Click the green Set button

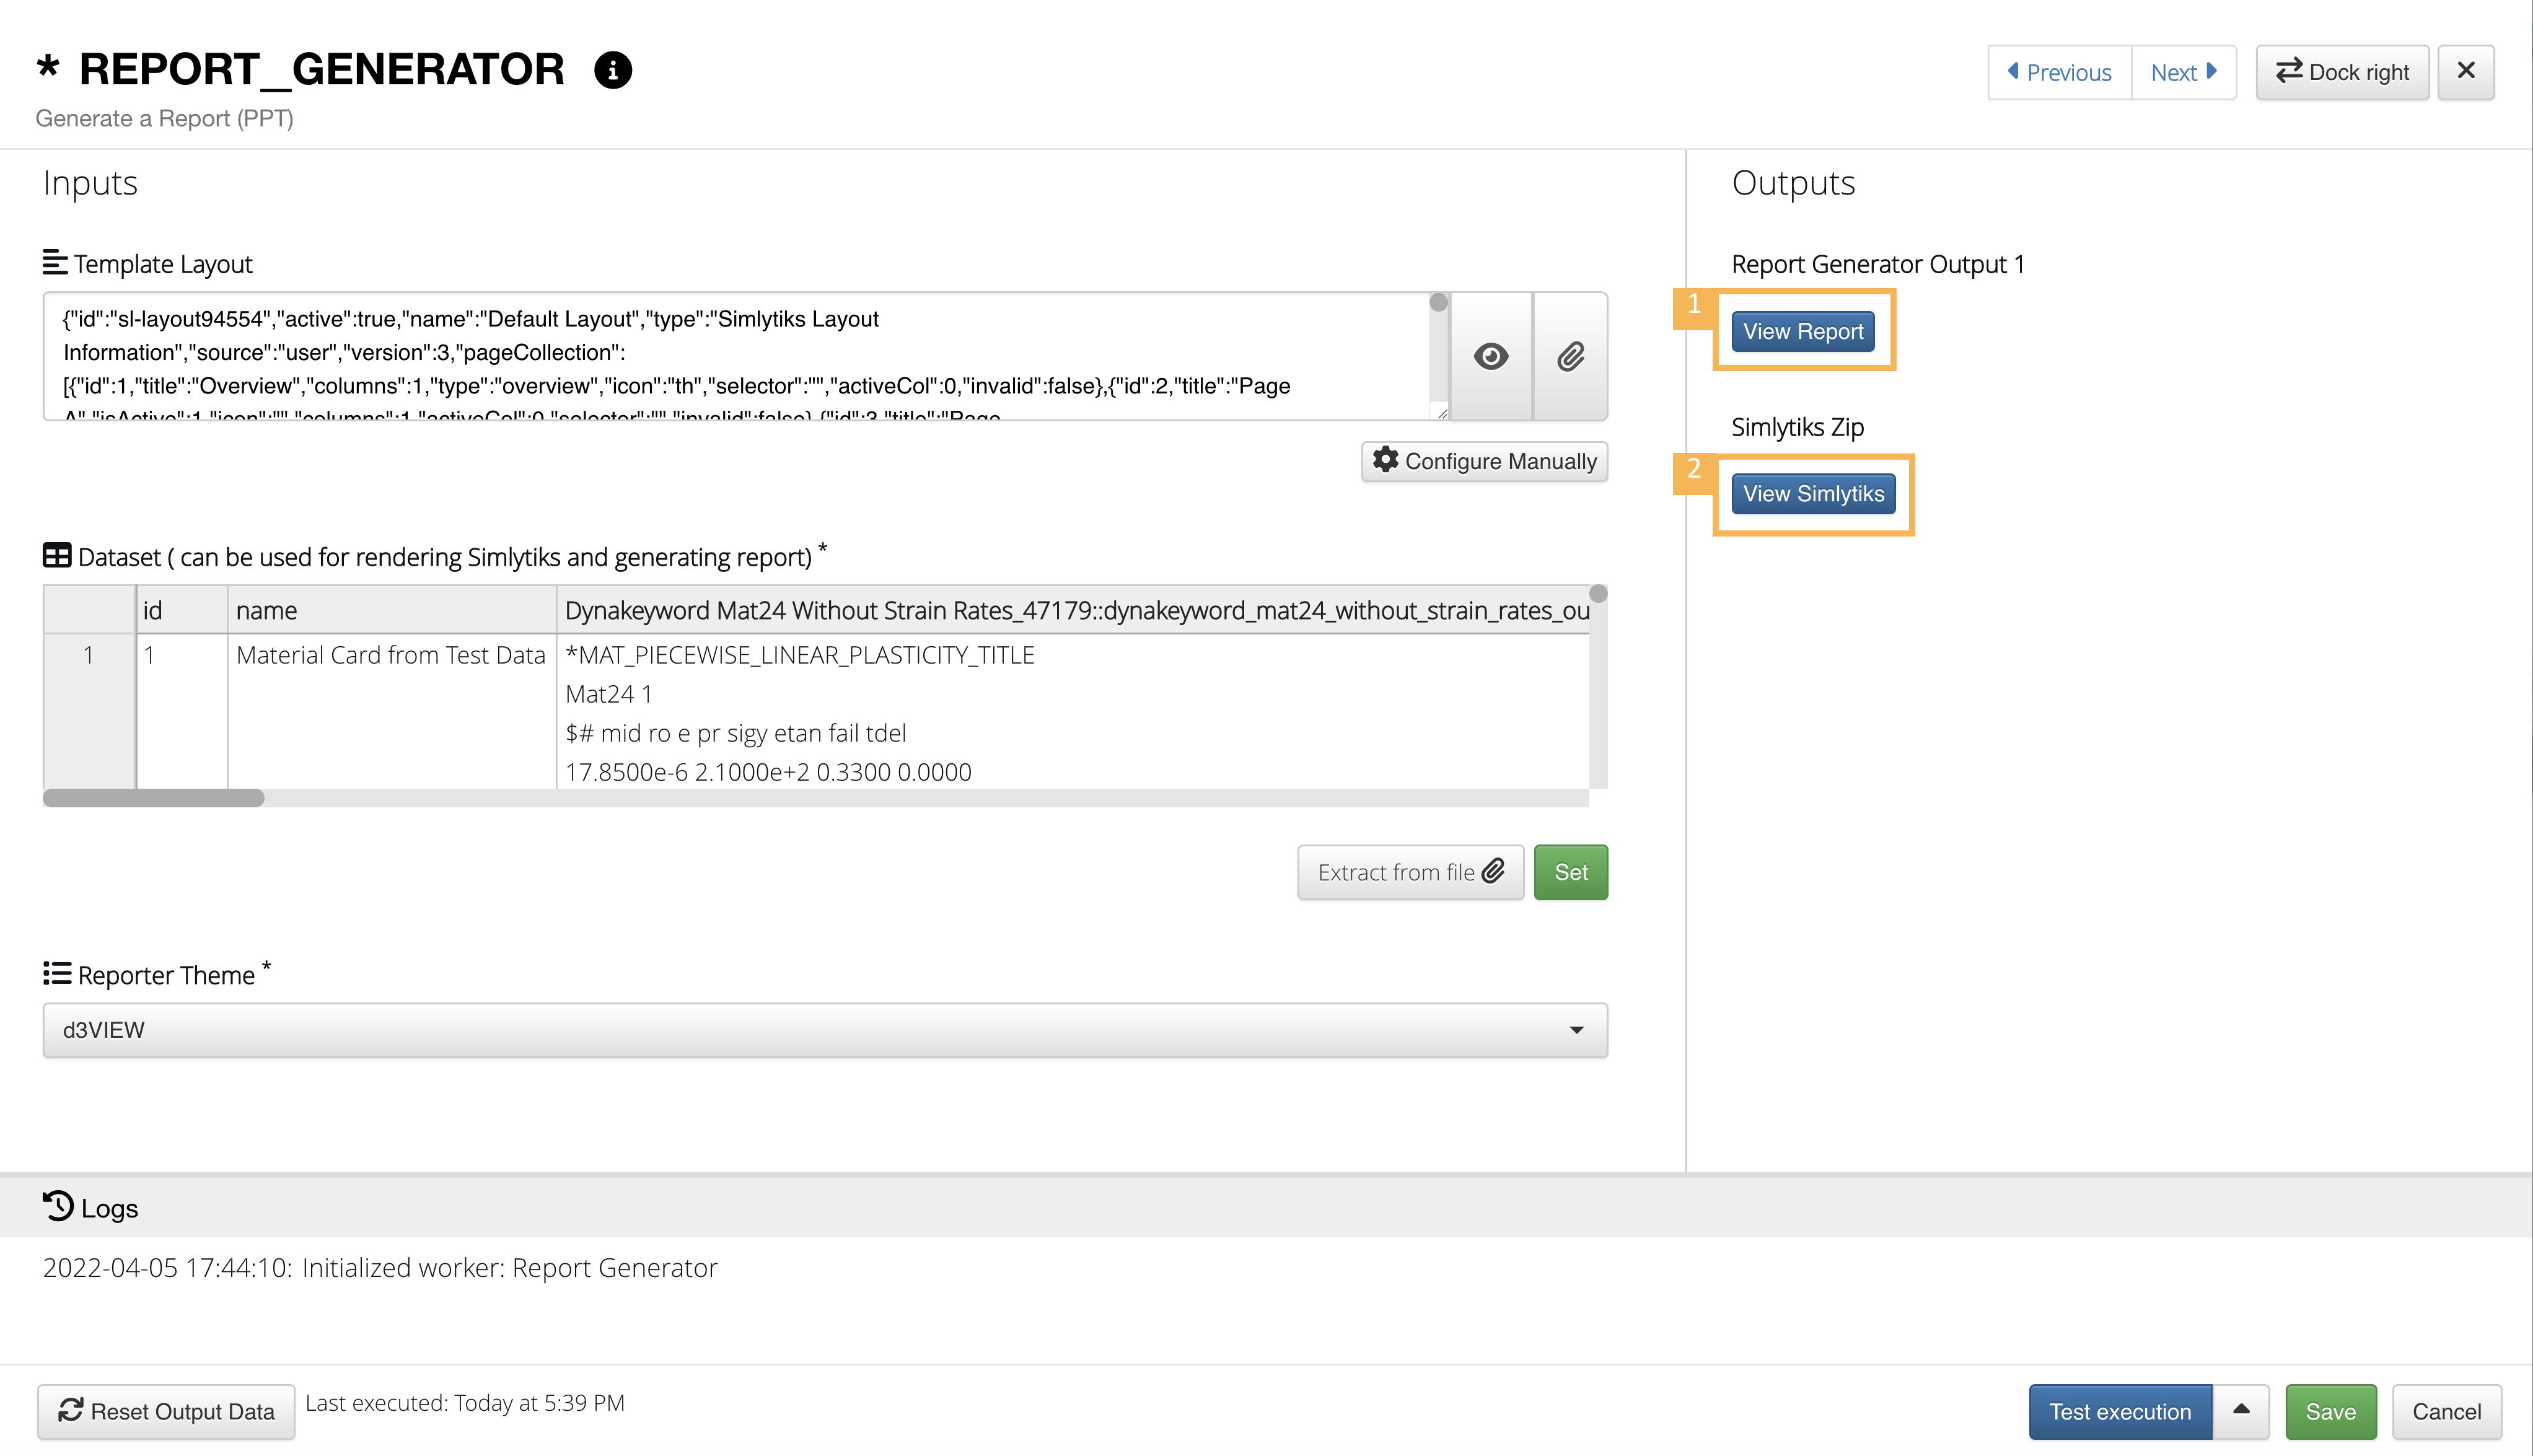pos(1571,872)
